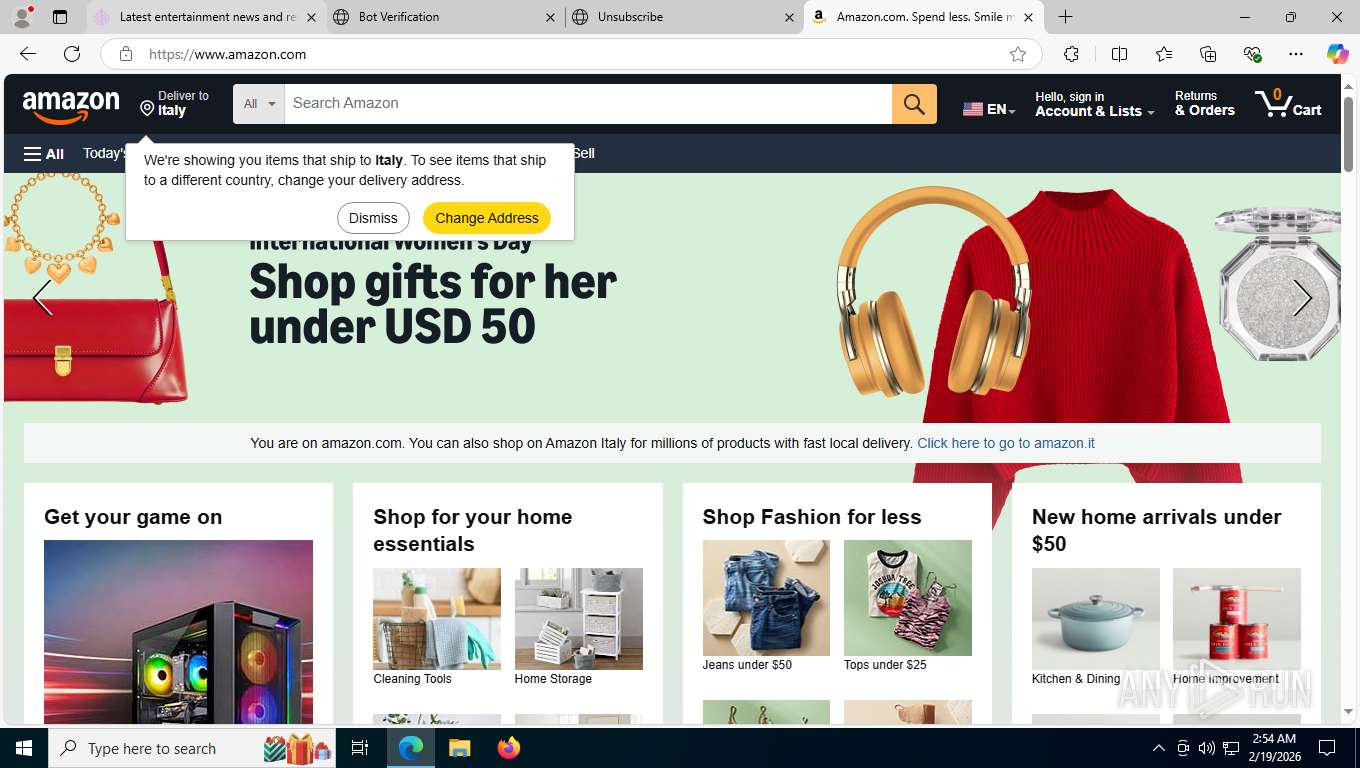The image size is (1360, 768).
Task: Open the shopping cart icon
Action: pyautogui.click(x=1288, y=103)
